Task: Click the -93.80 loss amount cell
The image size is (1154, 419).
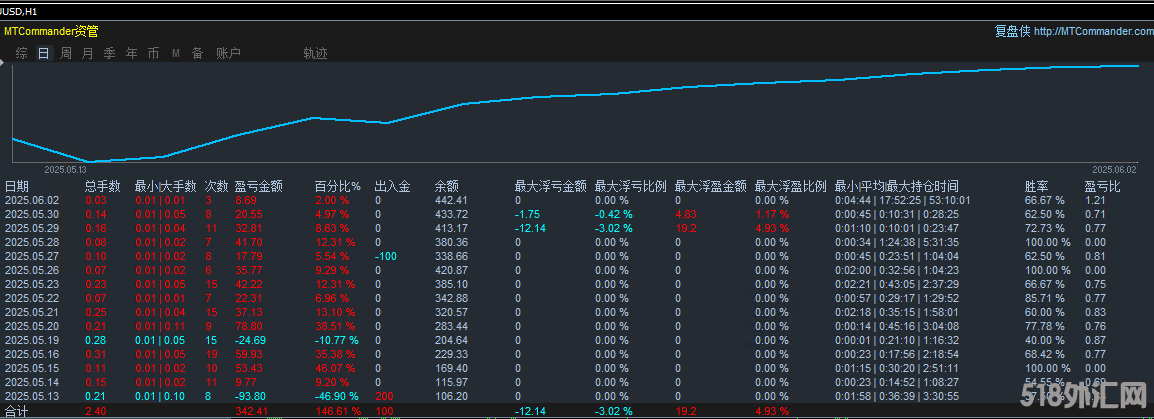Action: tap(251, 396)
